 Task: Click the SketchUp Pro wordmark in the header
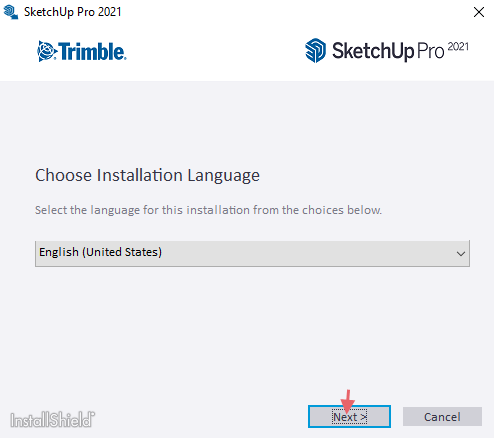pos(388,51)
